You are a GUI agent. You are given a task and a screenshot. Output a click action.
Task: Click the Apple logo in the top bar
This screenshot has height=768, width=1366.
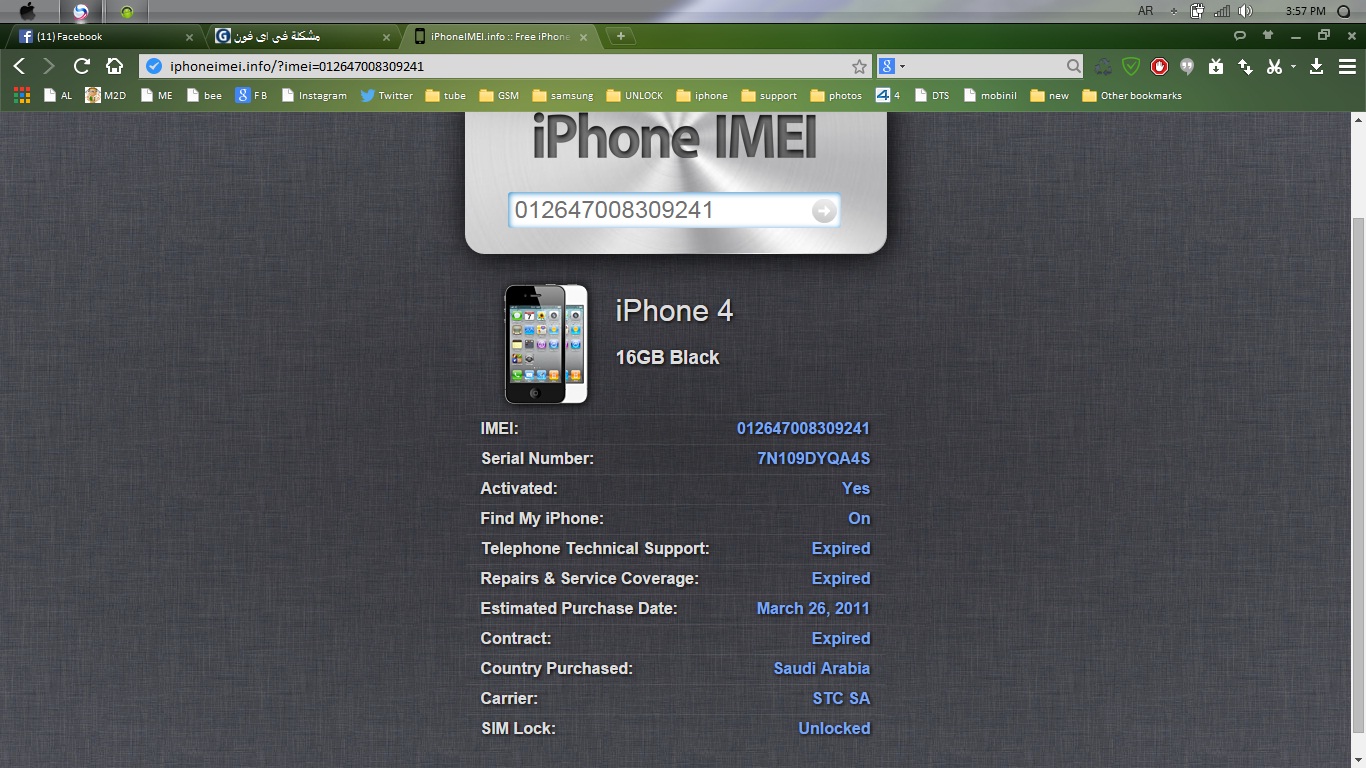(x=27, y=11)
